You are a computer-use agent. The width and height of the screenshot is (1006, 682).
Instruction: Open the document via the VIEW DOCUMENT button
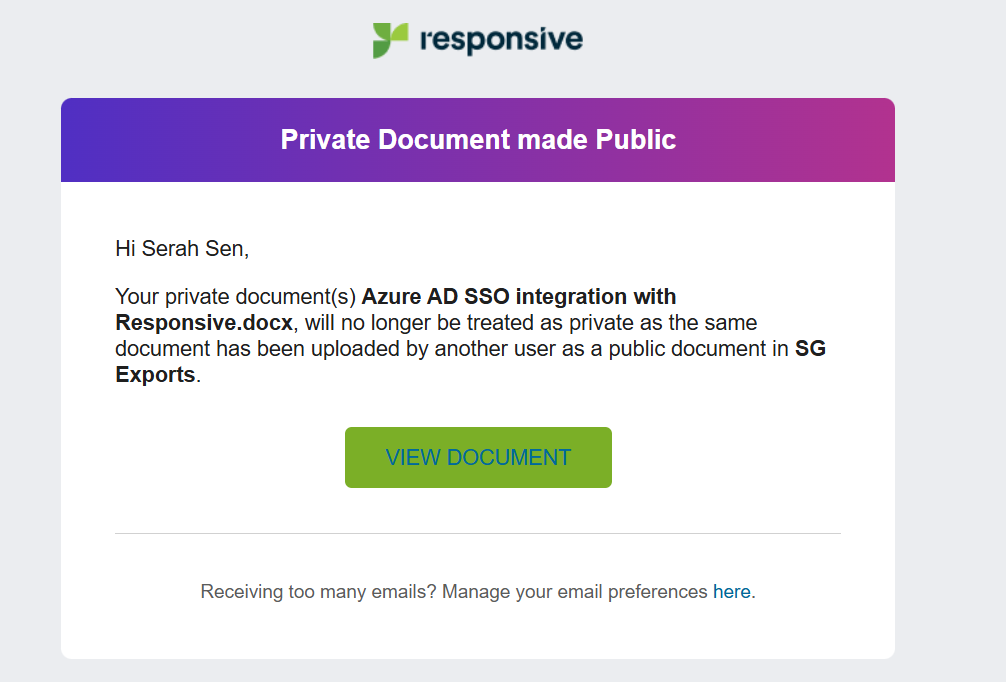(x=478, y=457)
